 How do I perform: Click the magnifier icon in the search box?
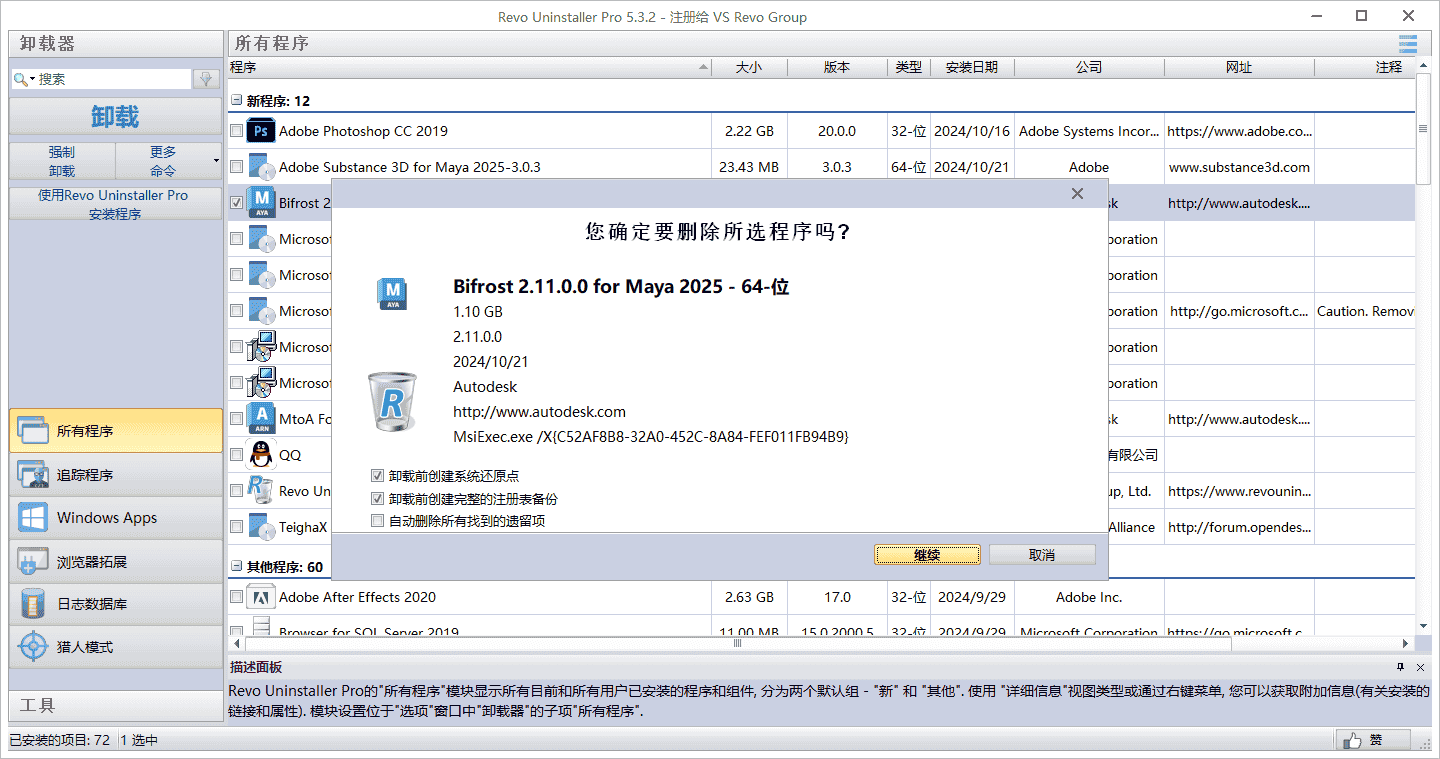(22, 77)
